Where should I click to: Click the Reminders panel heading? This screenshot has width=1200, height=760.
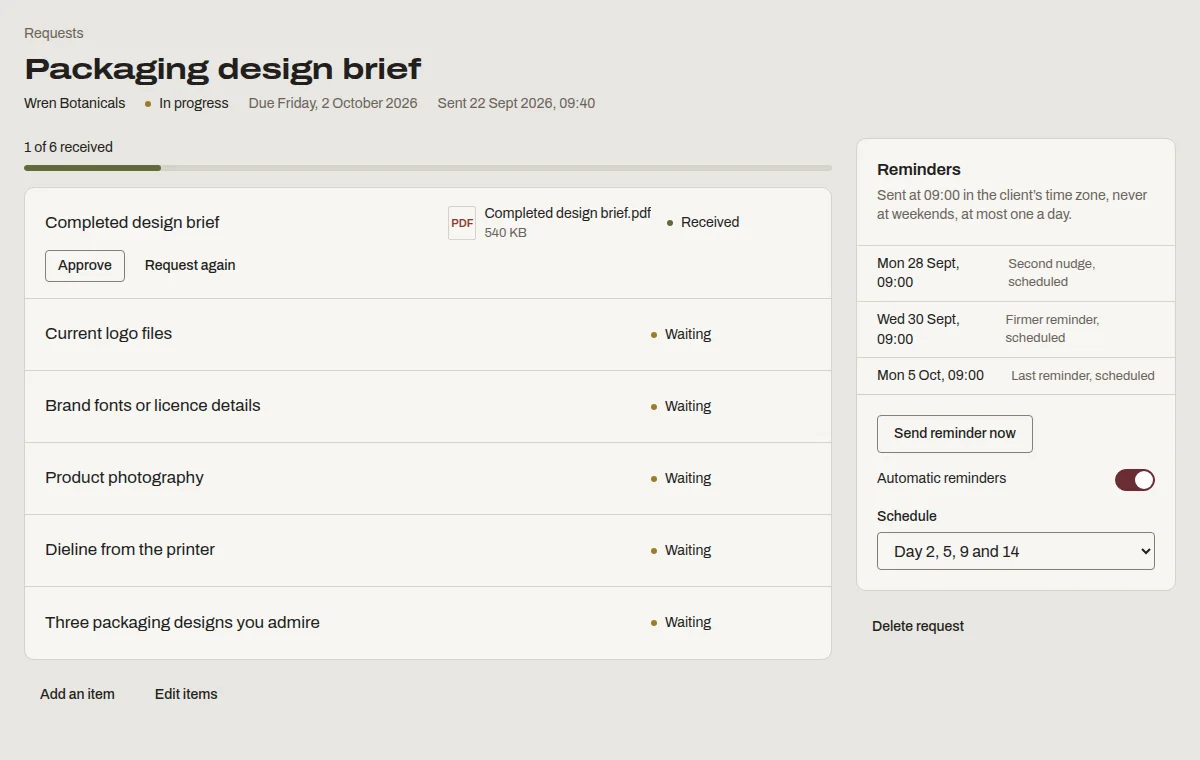tap(919, 169)
